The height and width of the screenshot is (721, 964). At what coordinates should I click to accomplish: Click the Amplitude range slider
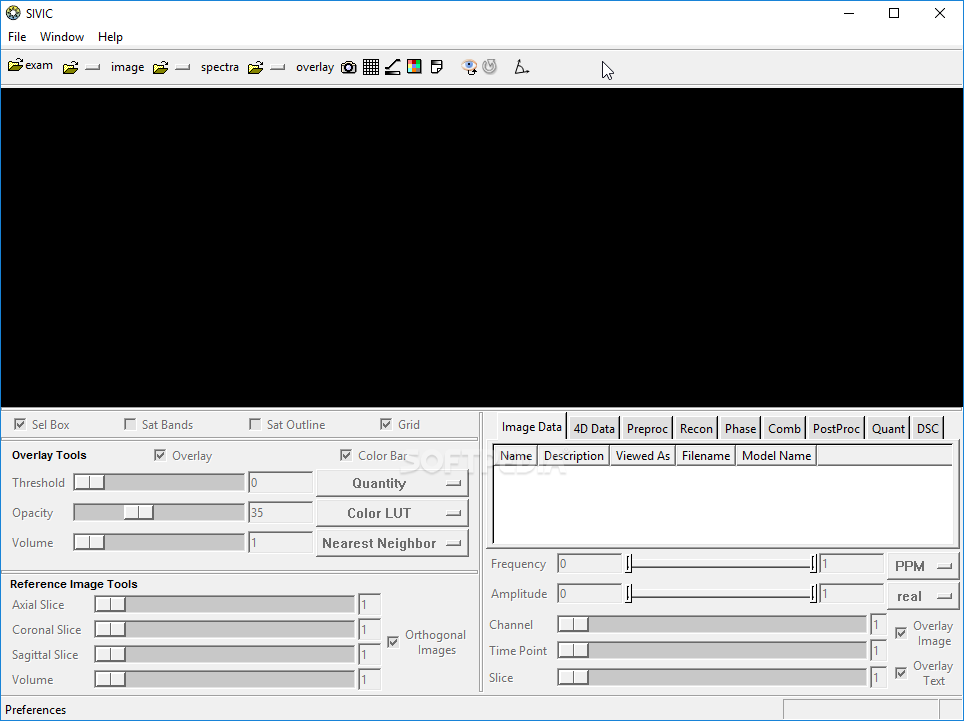tap(721, 594)
